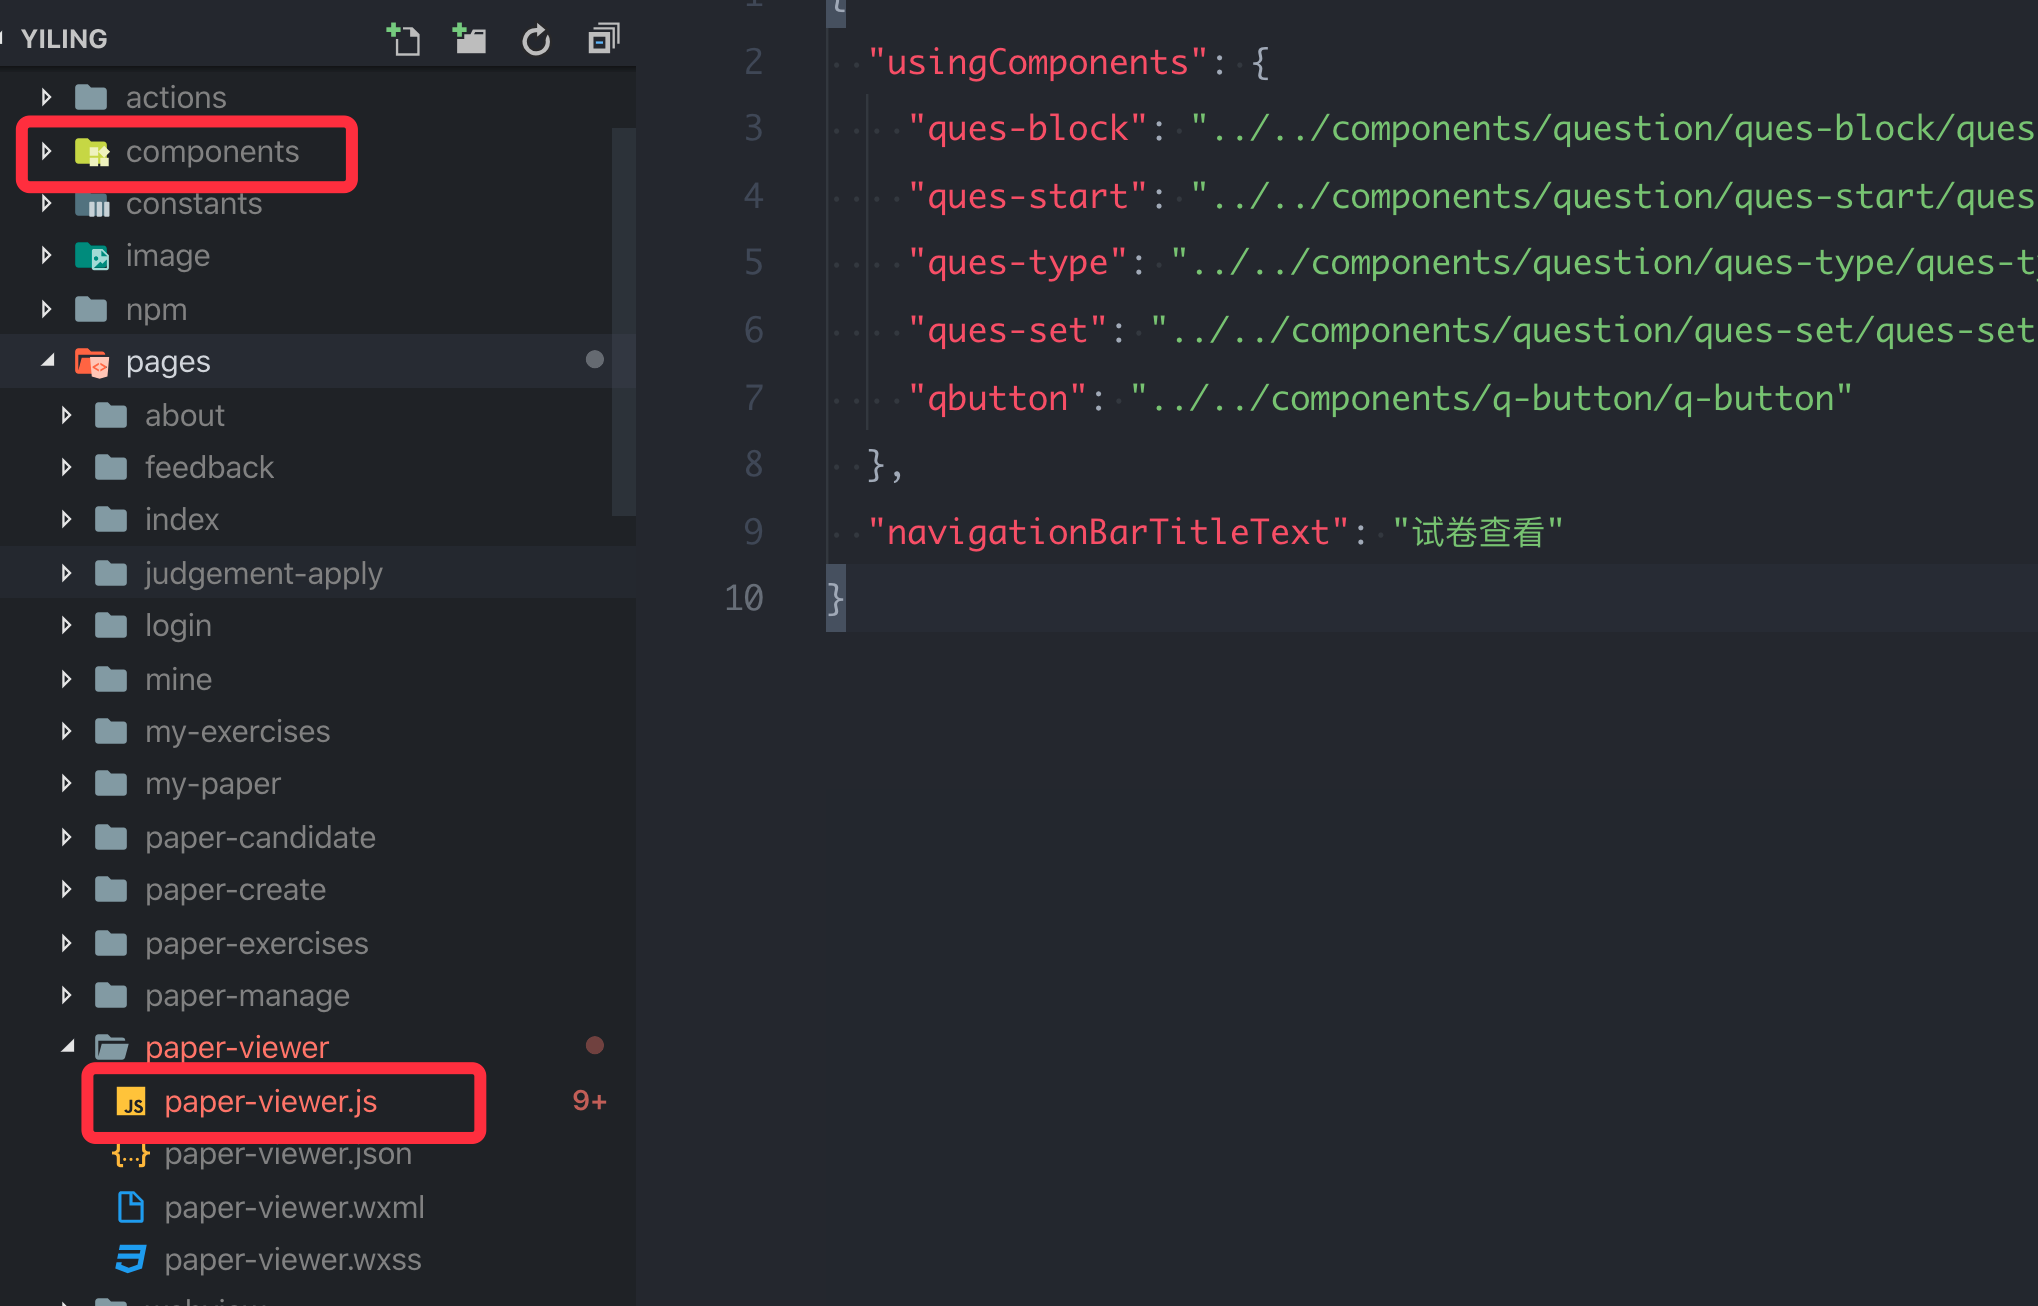Click the YILING project title

[63, 38]
